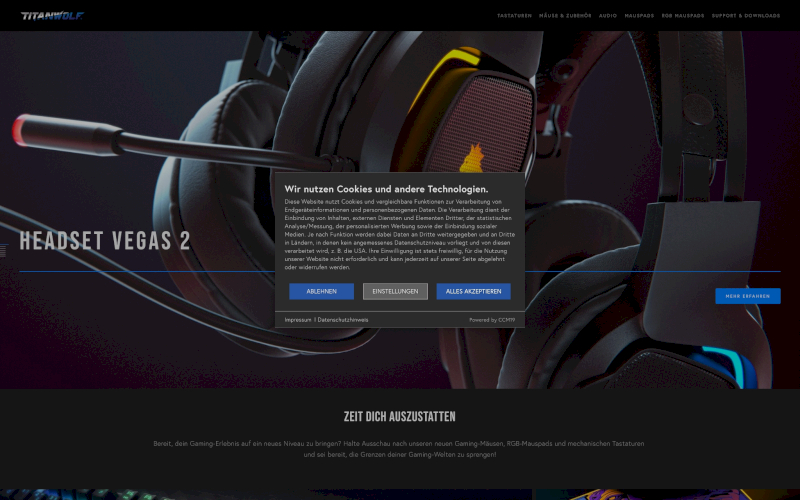Screen dimensions: 800x500
Task: Click the Mehr Erfahren button
Action: (x=747, y=296)
